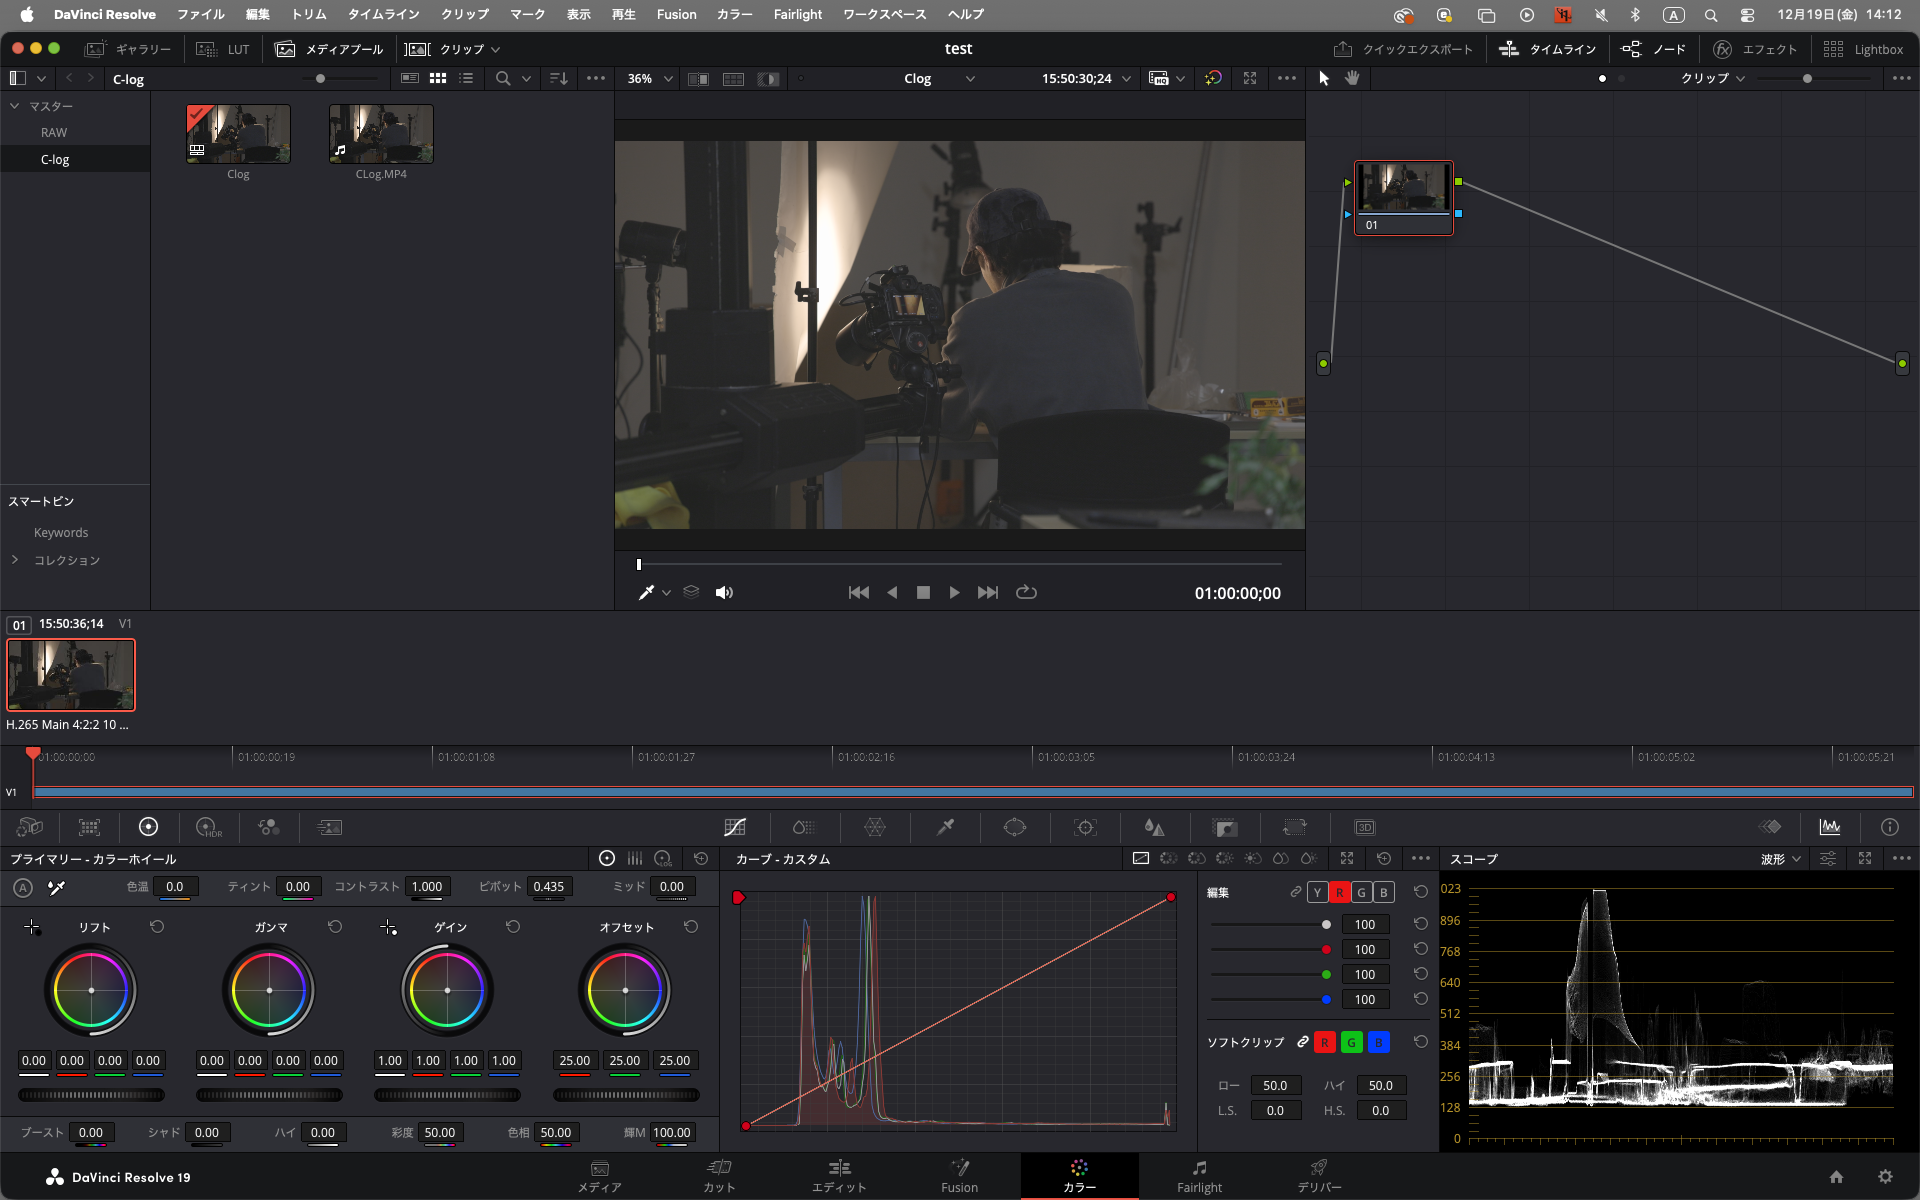The image size is (1920, 1200).
Task: Select the Qualifier eyedropper palette icon
Action: (945, 827)
